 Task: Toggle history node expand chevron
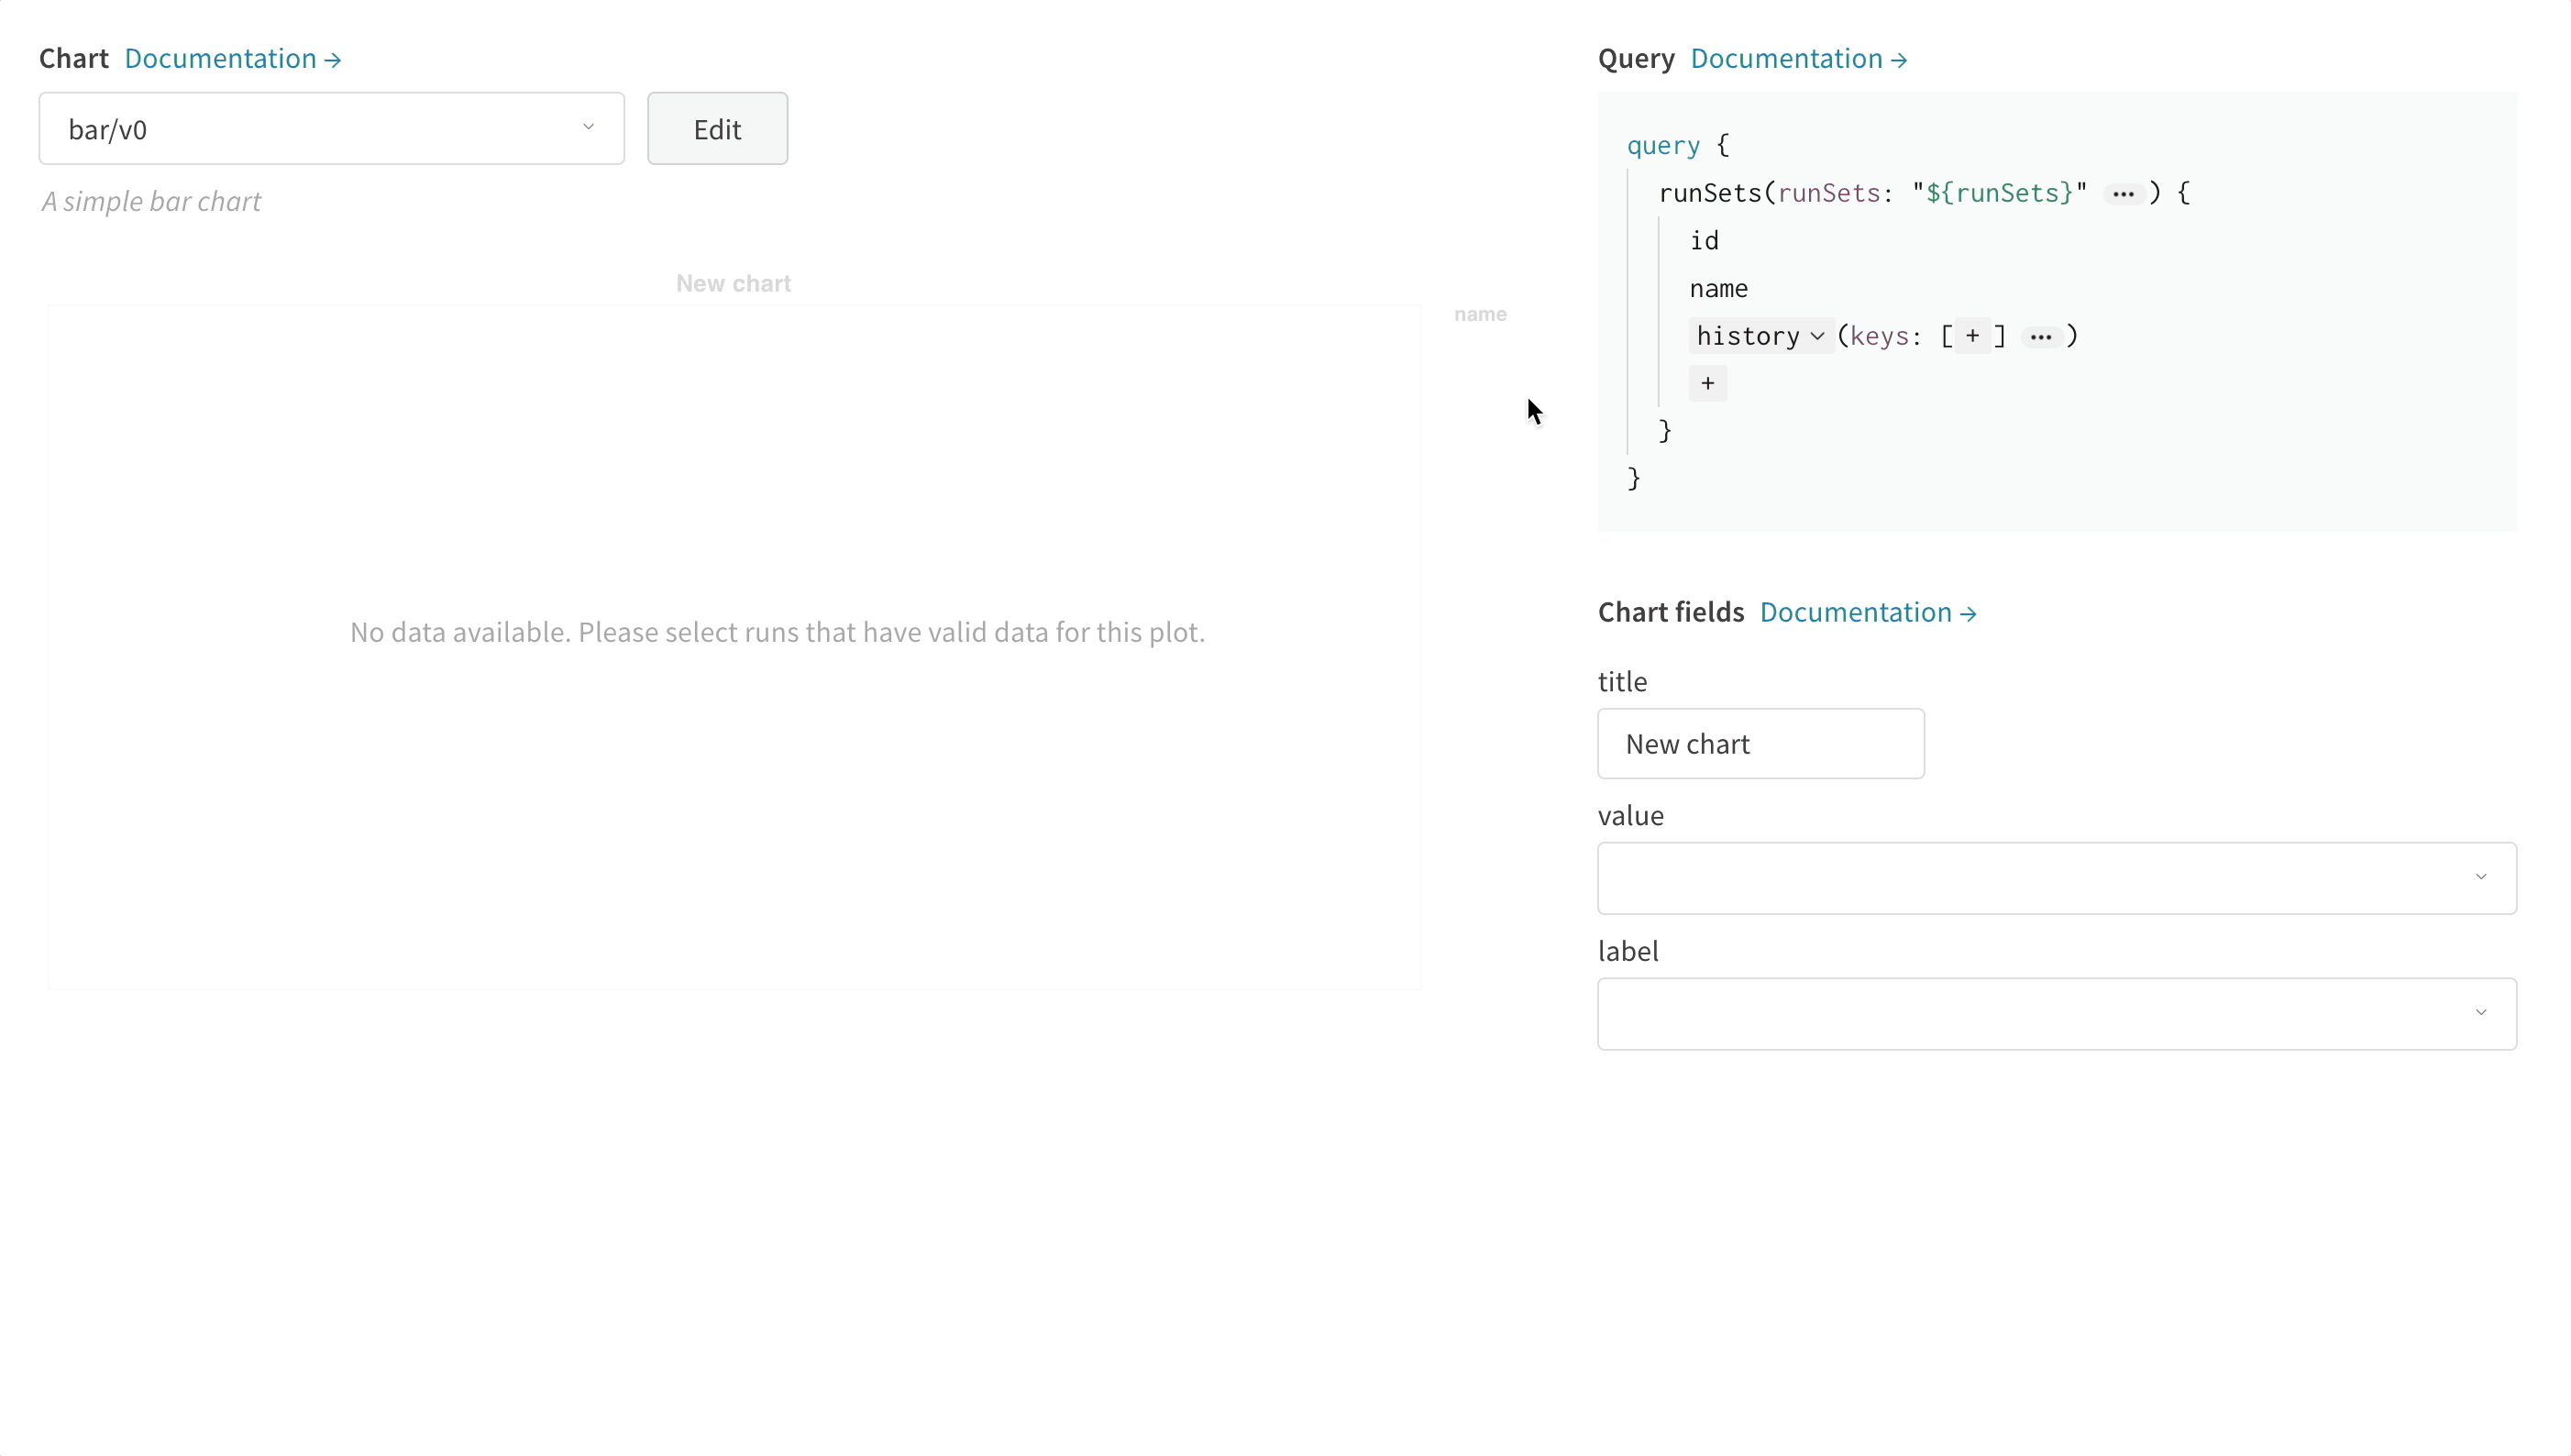tap(1817, 336)
